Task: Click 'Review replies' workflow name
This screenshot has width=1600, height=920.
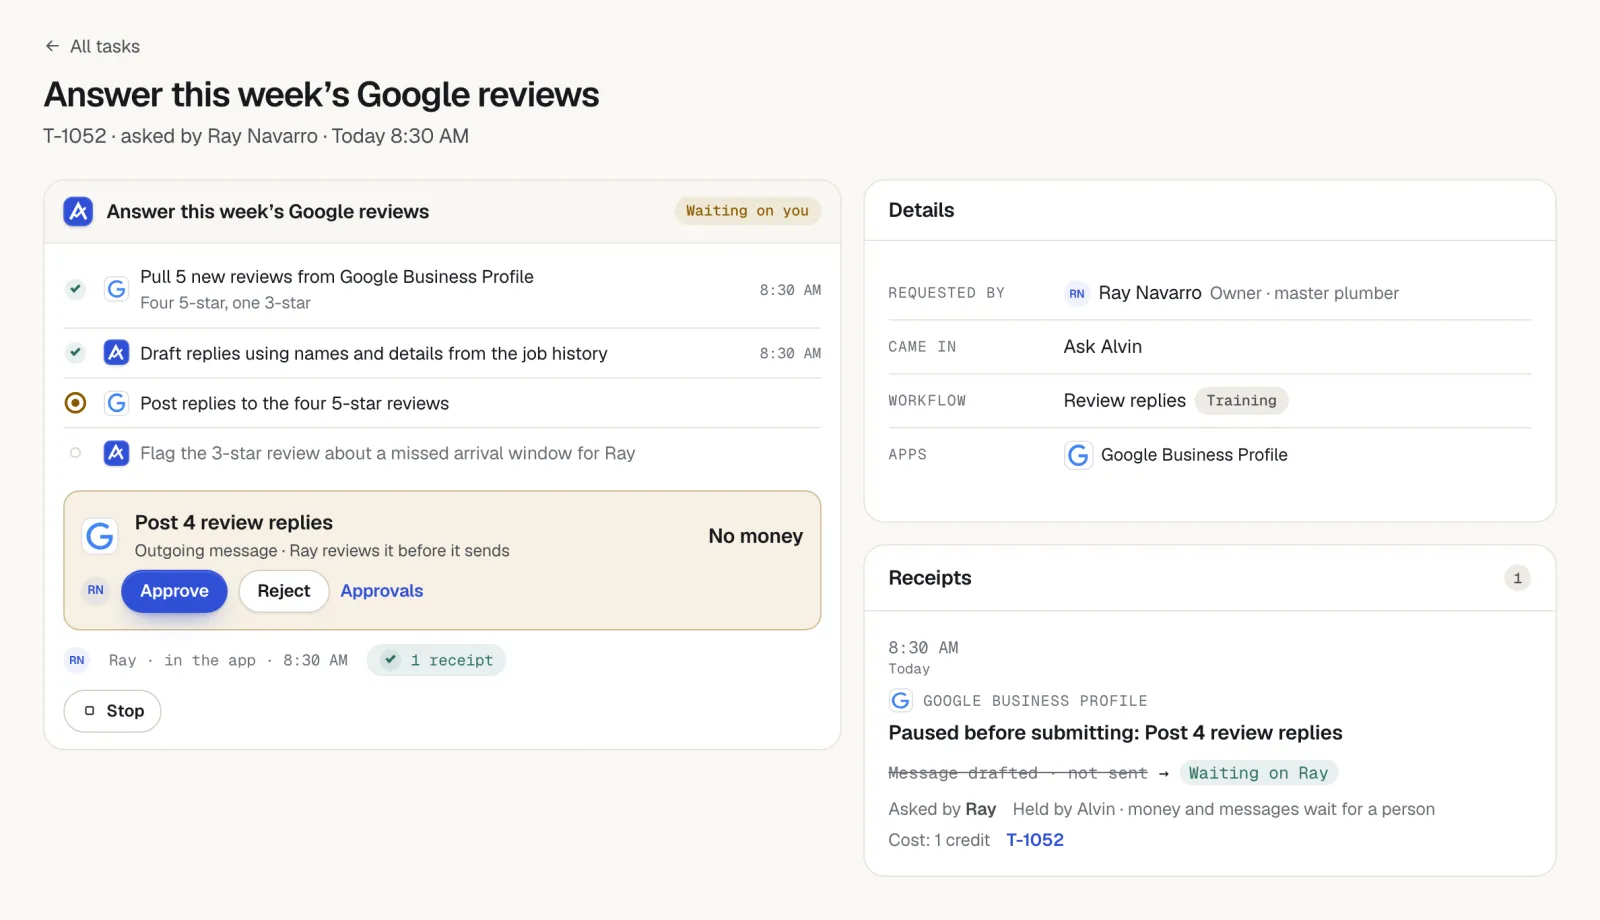Action: [x=1125, y=400]
